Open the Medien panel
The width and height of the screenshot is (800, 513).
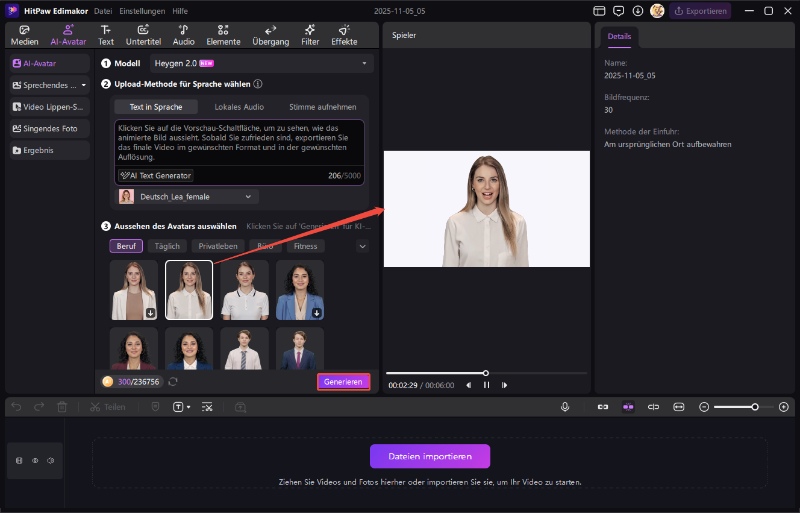24,35
